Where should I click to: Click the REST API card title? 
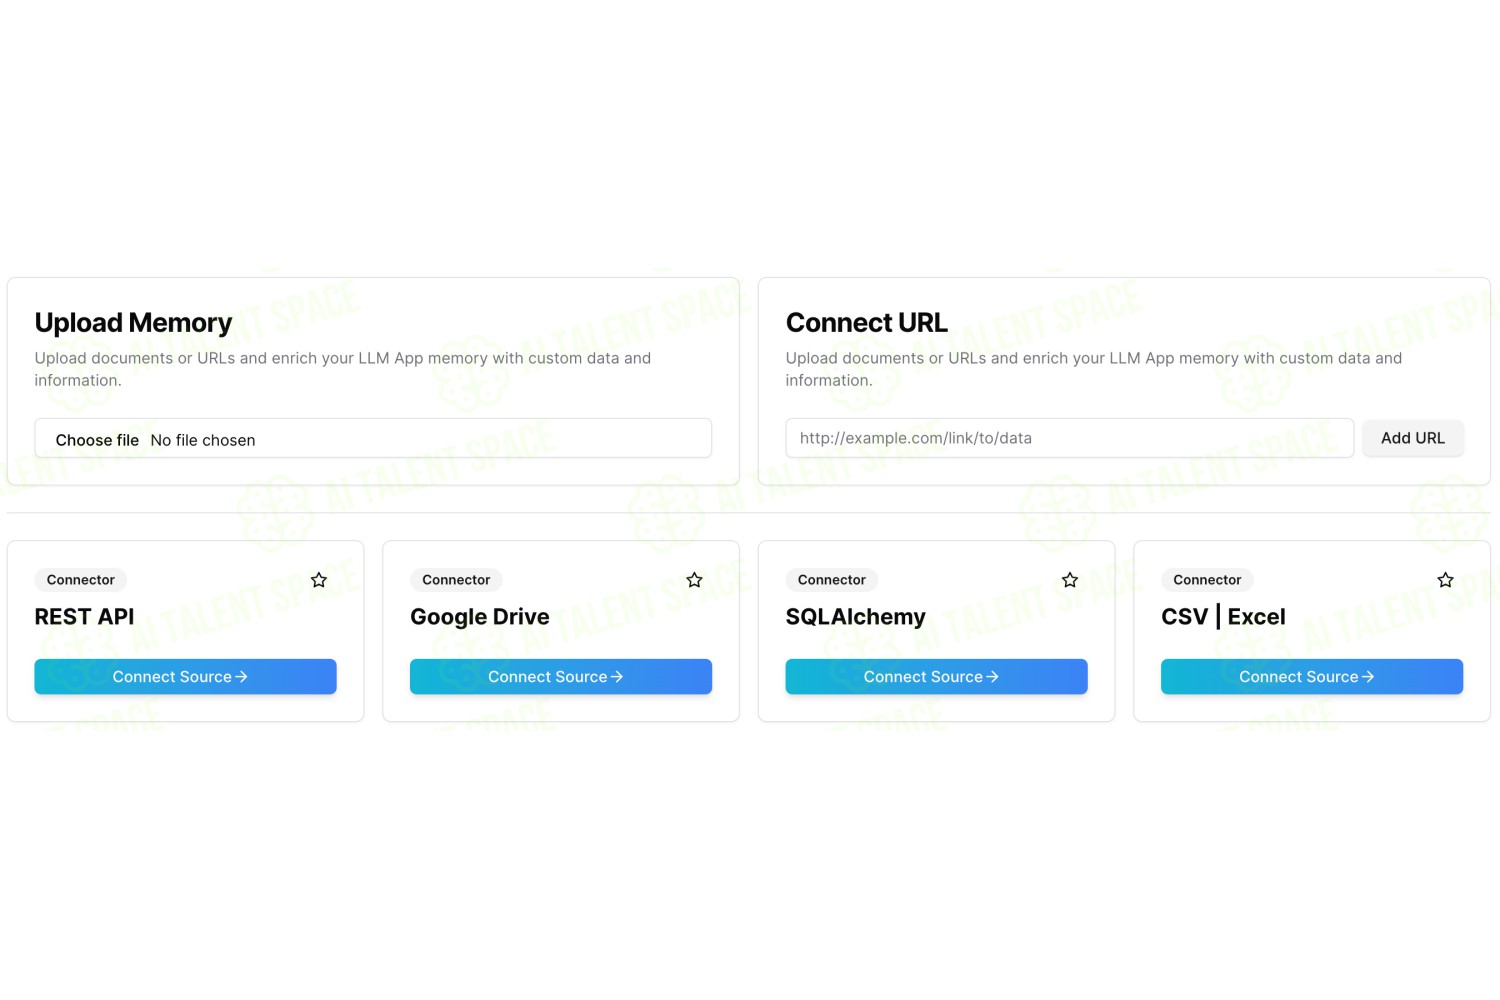[x=84, y=617]
